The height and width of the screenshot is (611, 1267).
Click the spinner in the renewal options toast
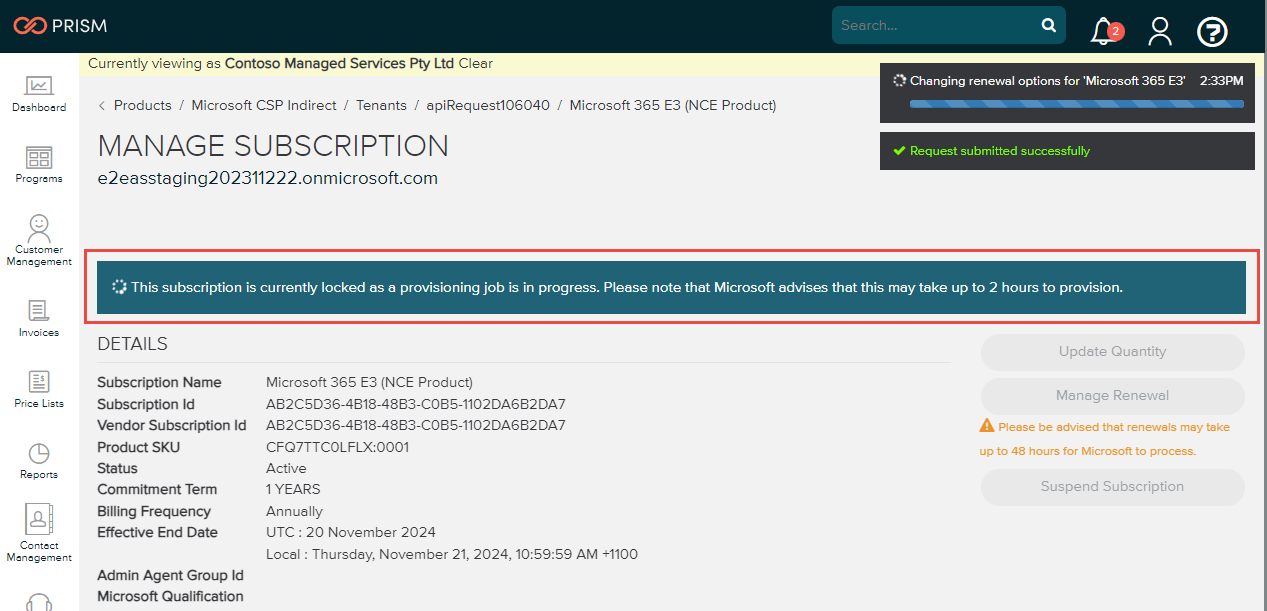(900, 80)
